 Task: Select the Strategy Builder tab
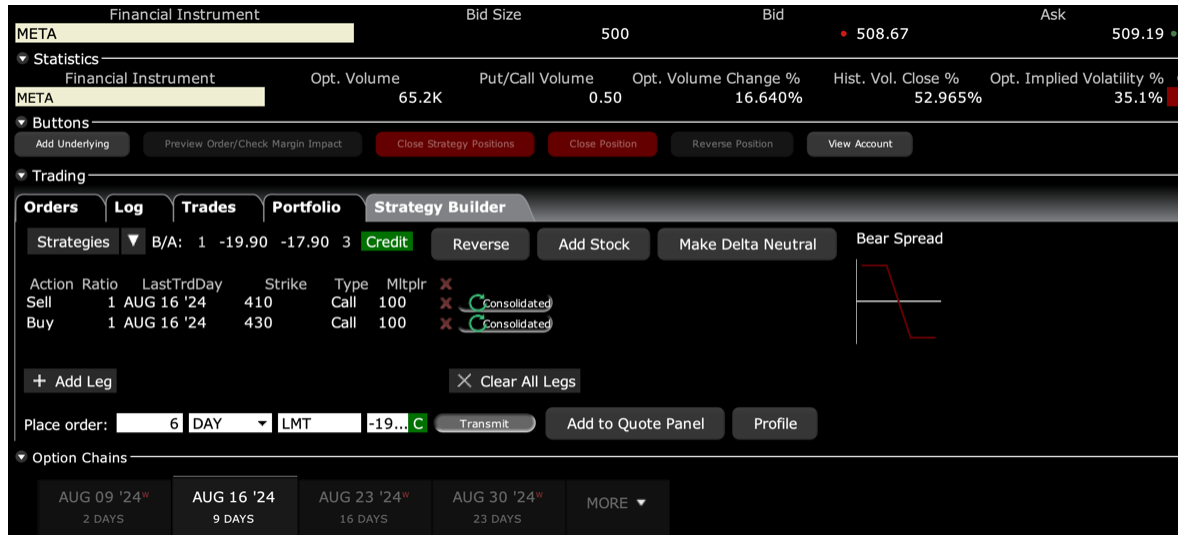(440, 207)
